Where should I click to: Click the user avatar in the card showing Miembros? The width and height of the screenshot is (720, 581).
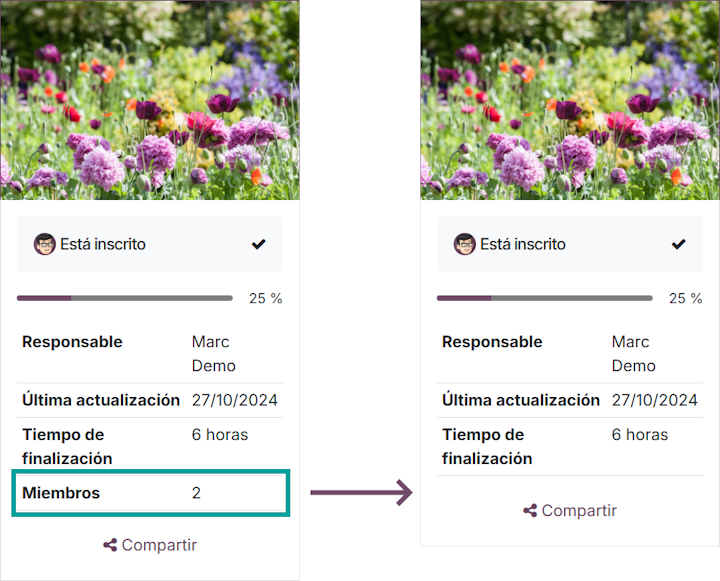click(45, 244)
